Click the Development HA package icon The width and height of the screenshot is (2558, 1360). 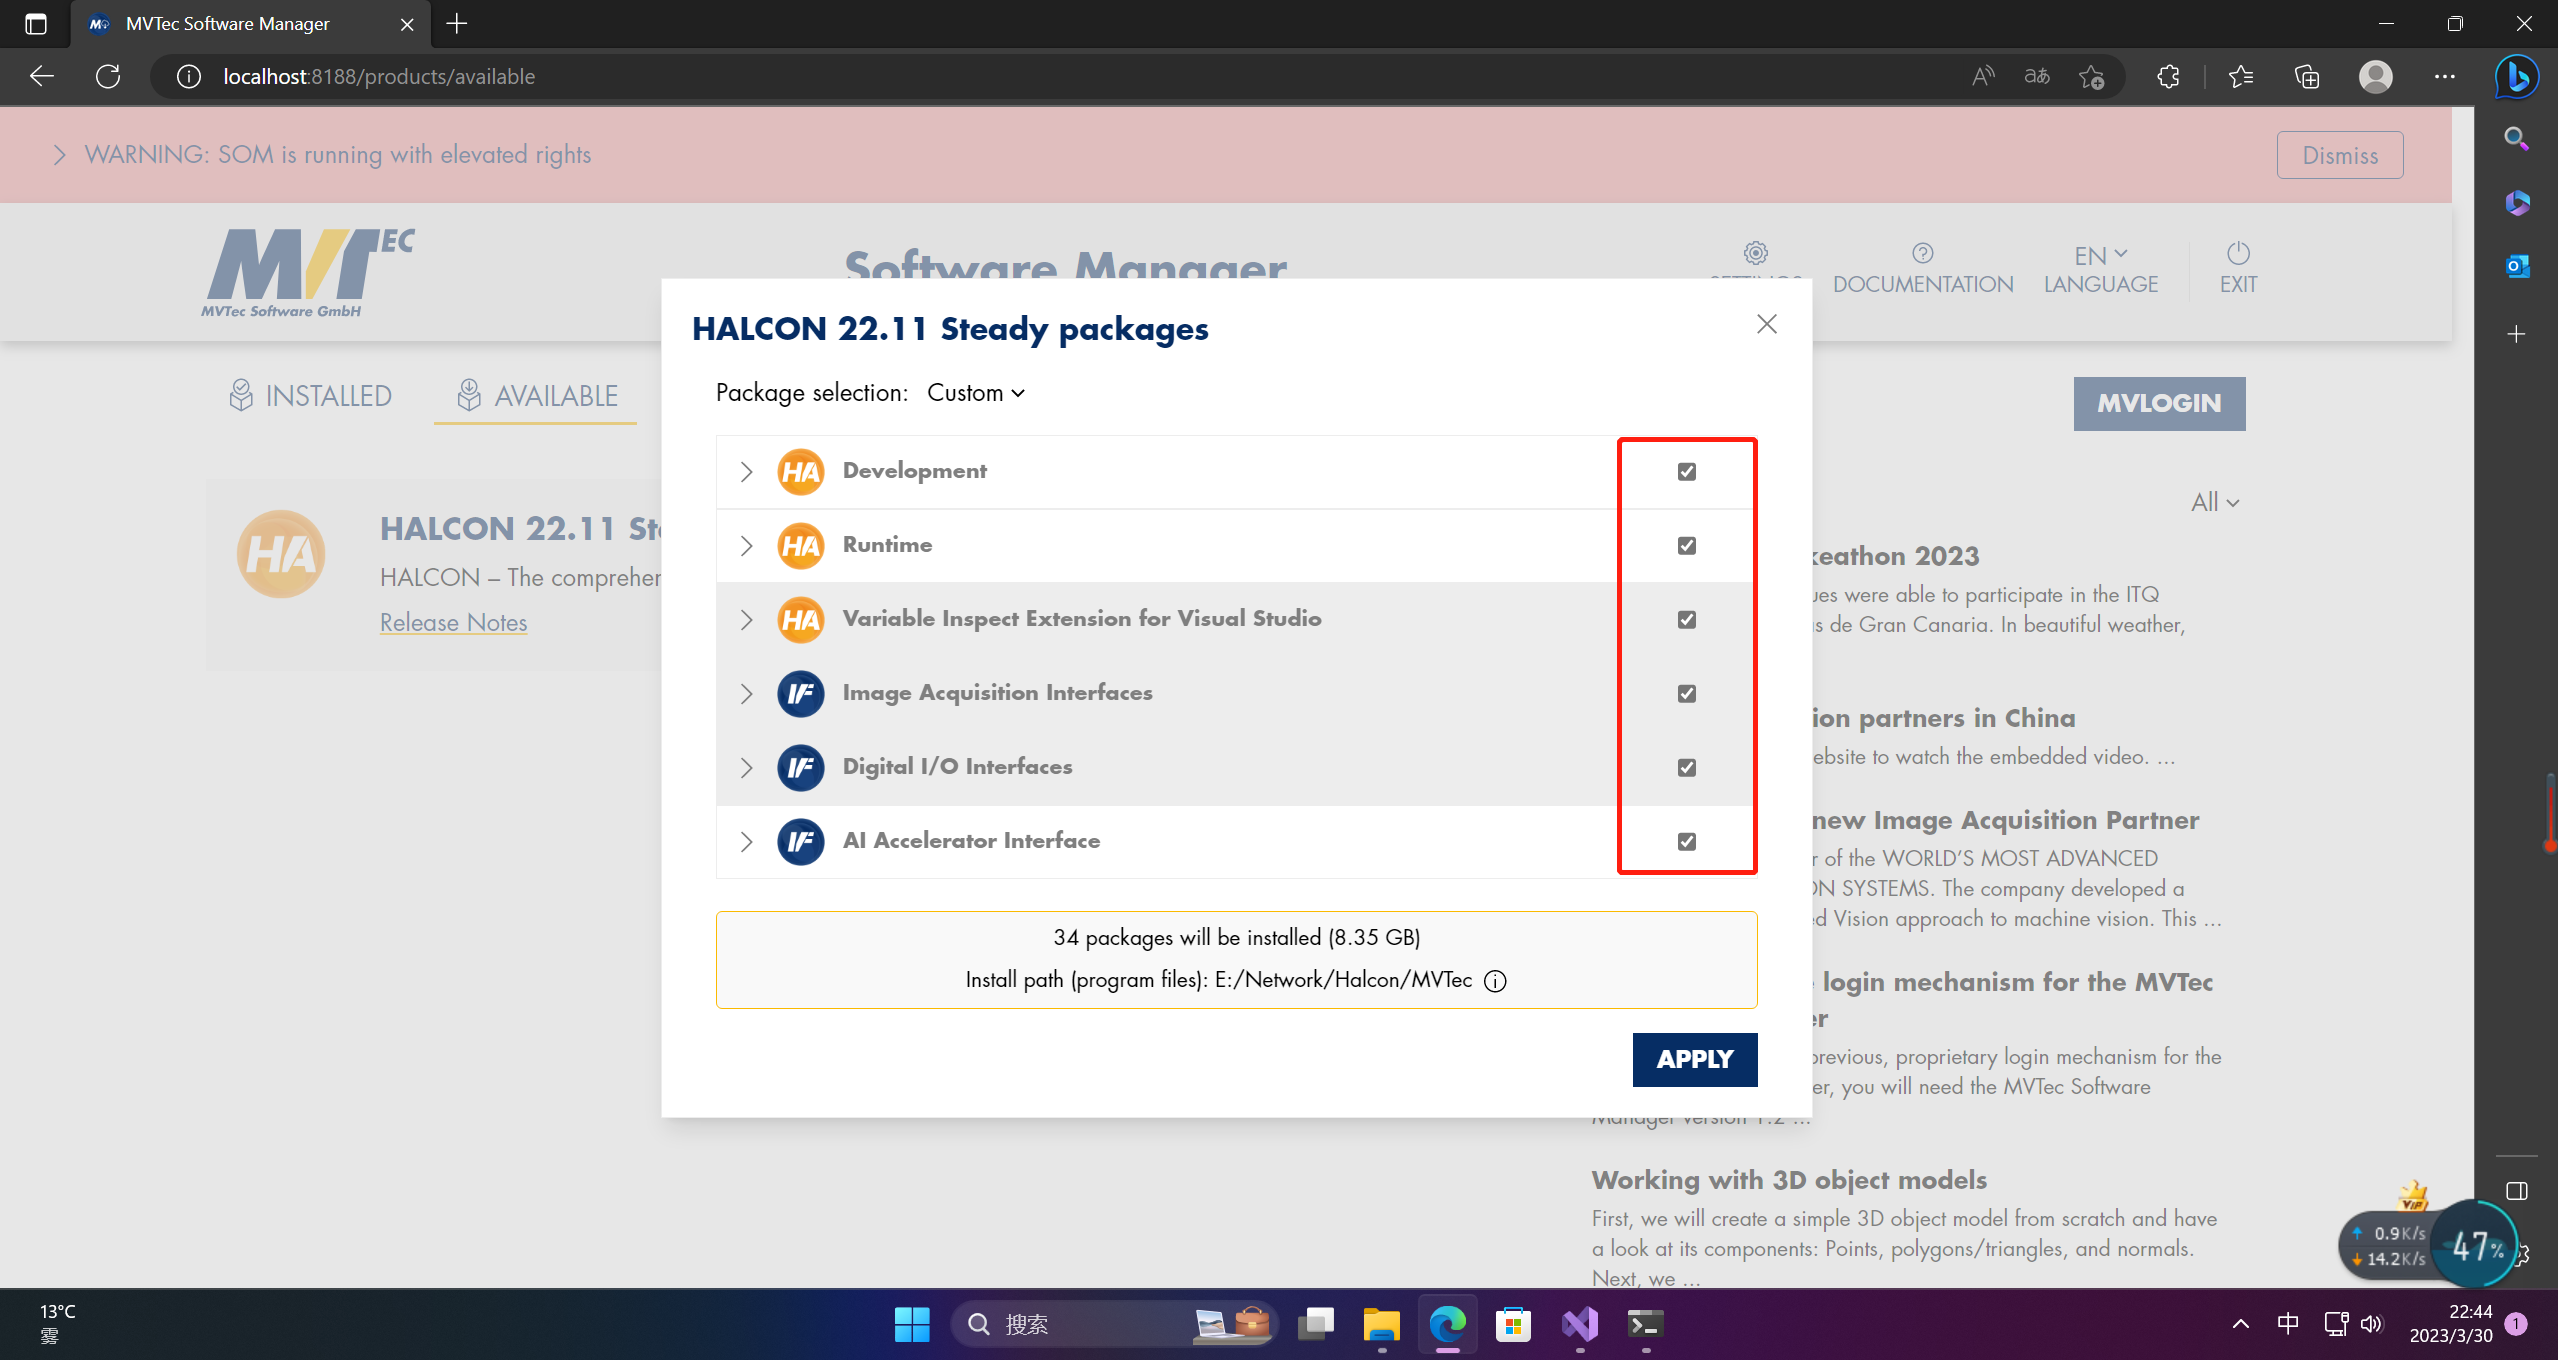[x=800, y=472]
